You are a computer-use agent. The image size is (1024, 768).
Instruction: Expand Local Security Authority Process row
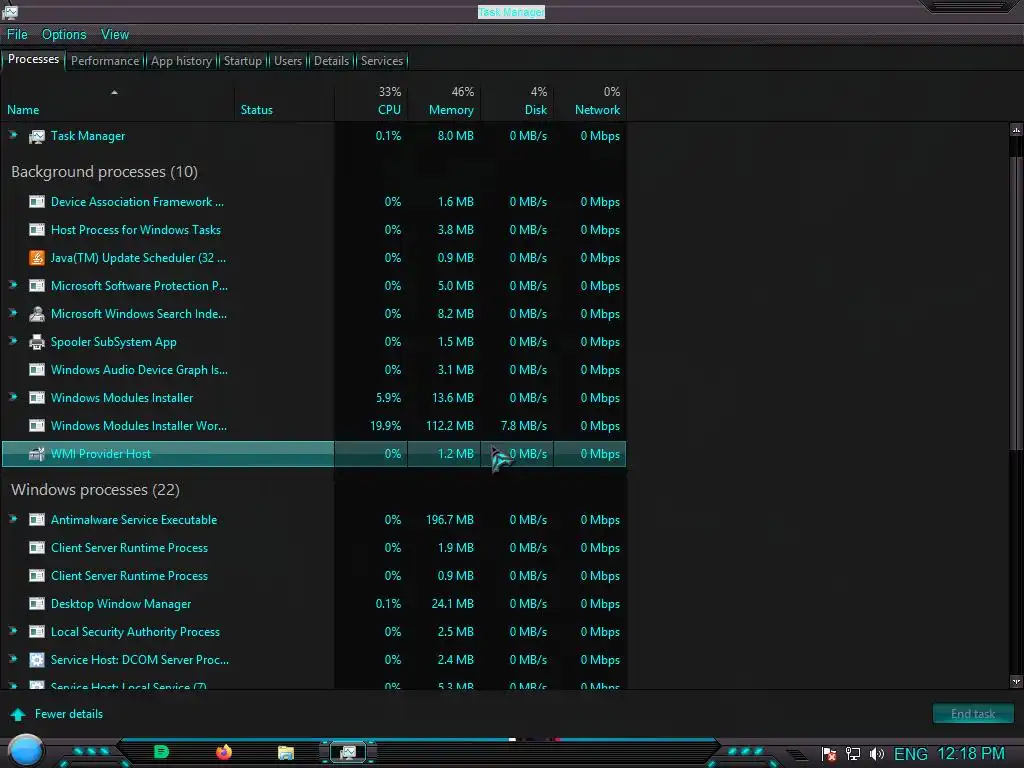tap(13, 631)
